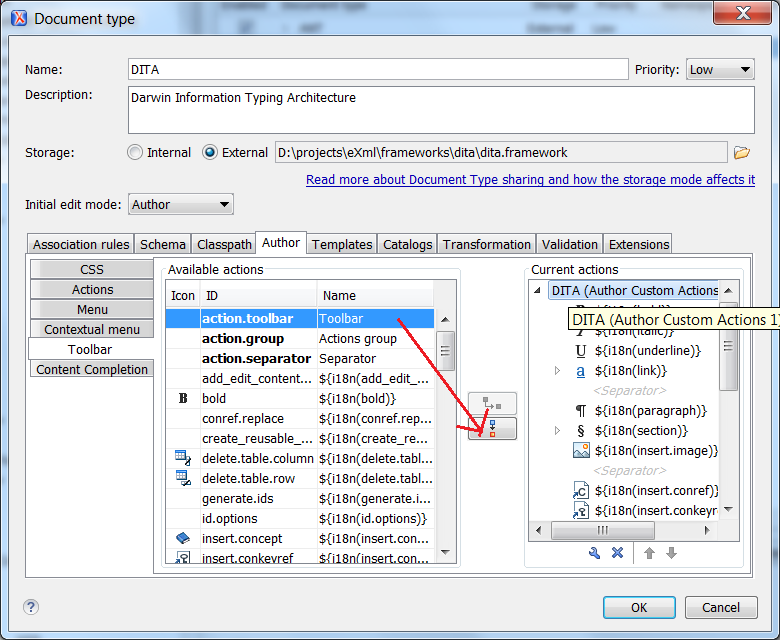Image resolution: width=780 pixels, height=640 pixels.
Task: Click the add as sibling action button
Action: 492,428
